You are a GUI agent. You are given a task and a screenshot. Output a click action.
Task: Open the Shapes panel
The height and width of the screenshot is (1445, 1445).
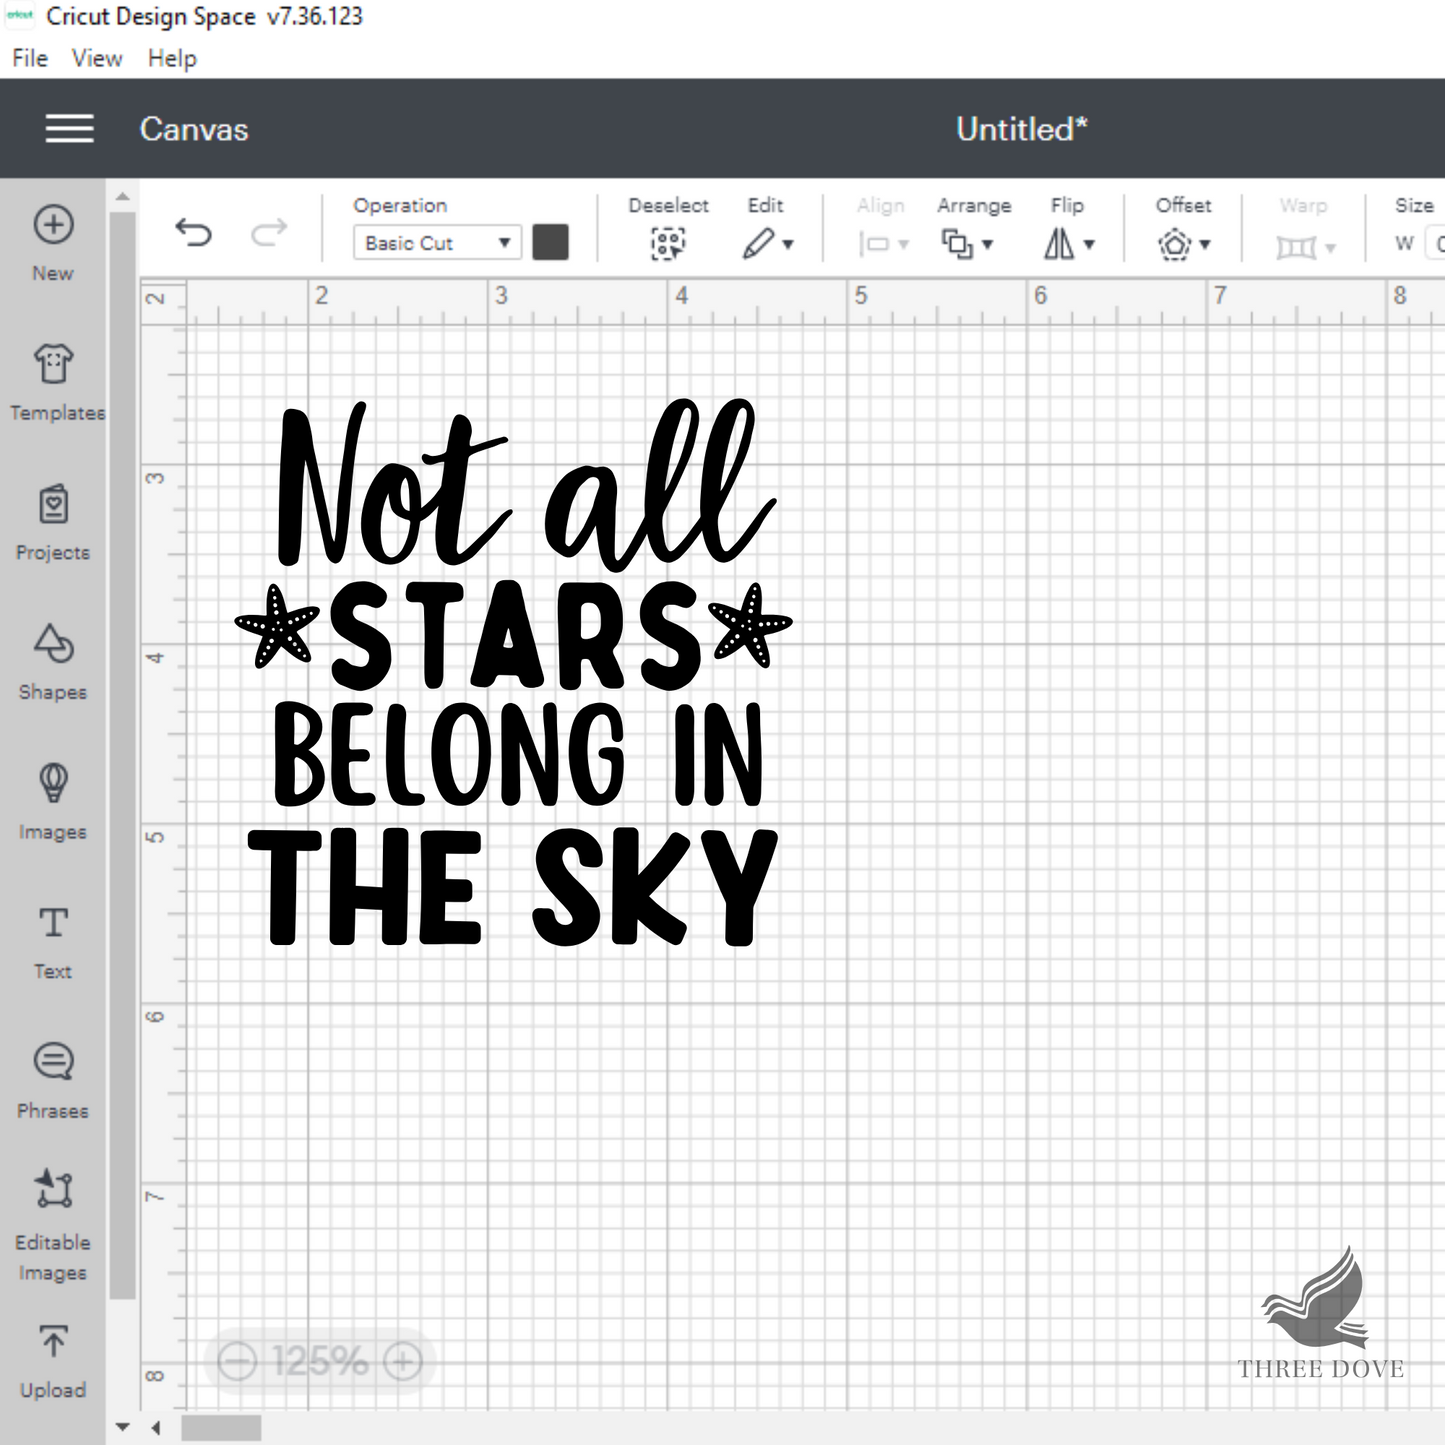pos(53,662)
